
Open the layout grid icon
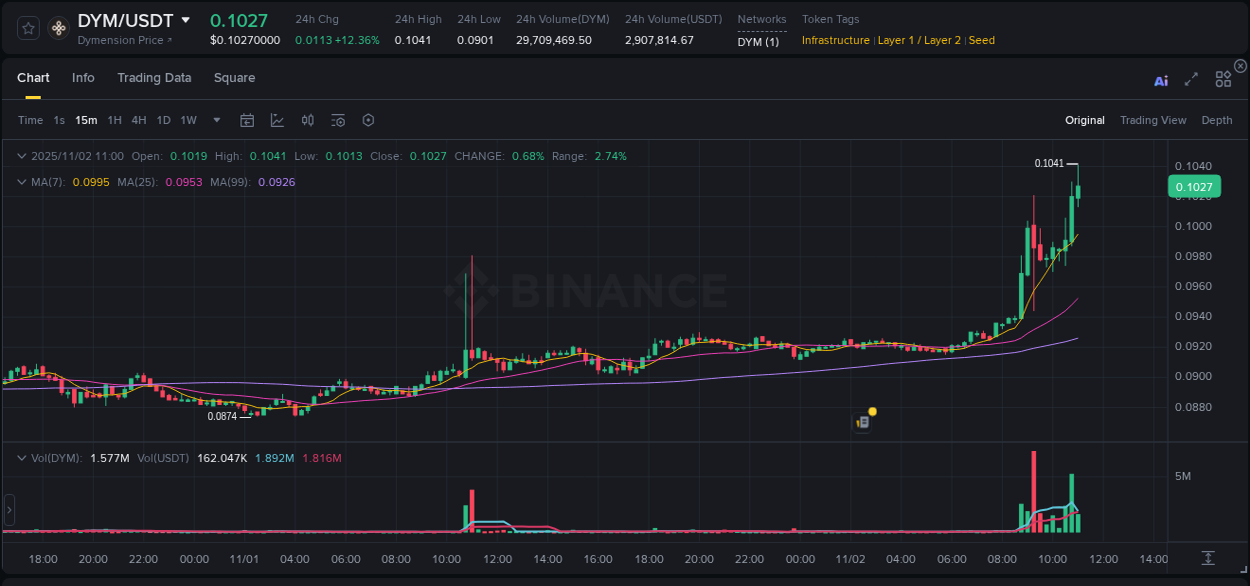point(1223,79)
